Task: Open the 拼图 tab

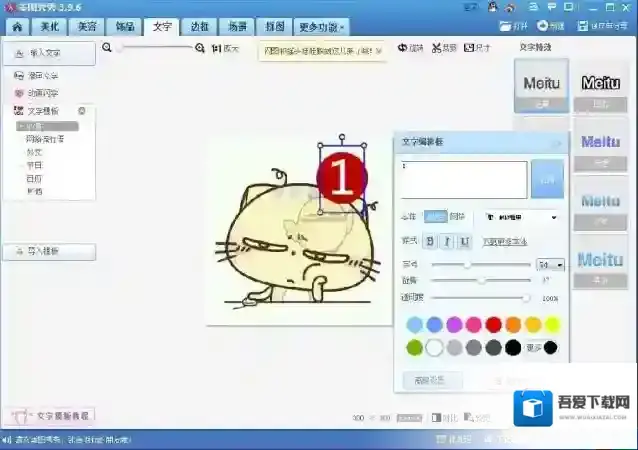Action: point(274,27)
